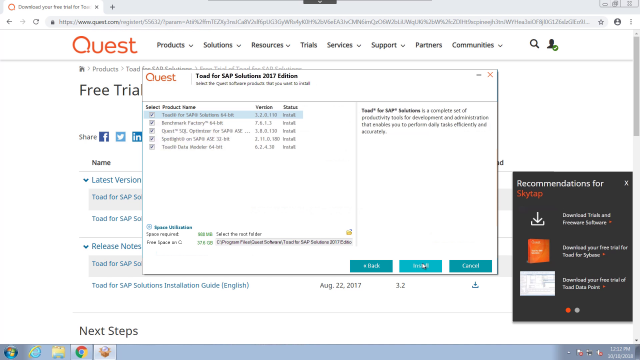
Task: Click Install button in installer
Action: click(x=420, y=266)
